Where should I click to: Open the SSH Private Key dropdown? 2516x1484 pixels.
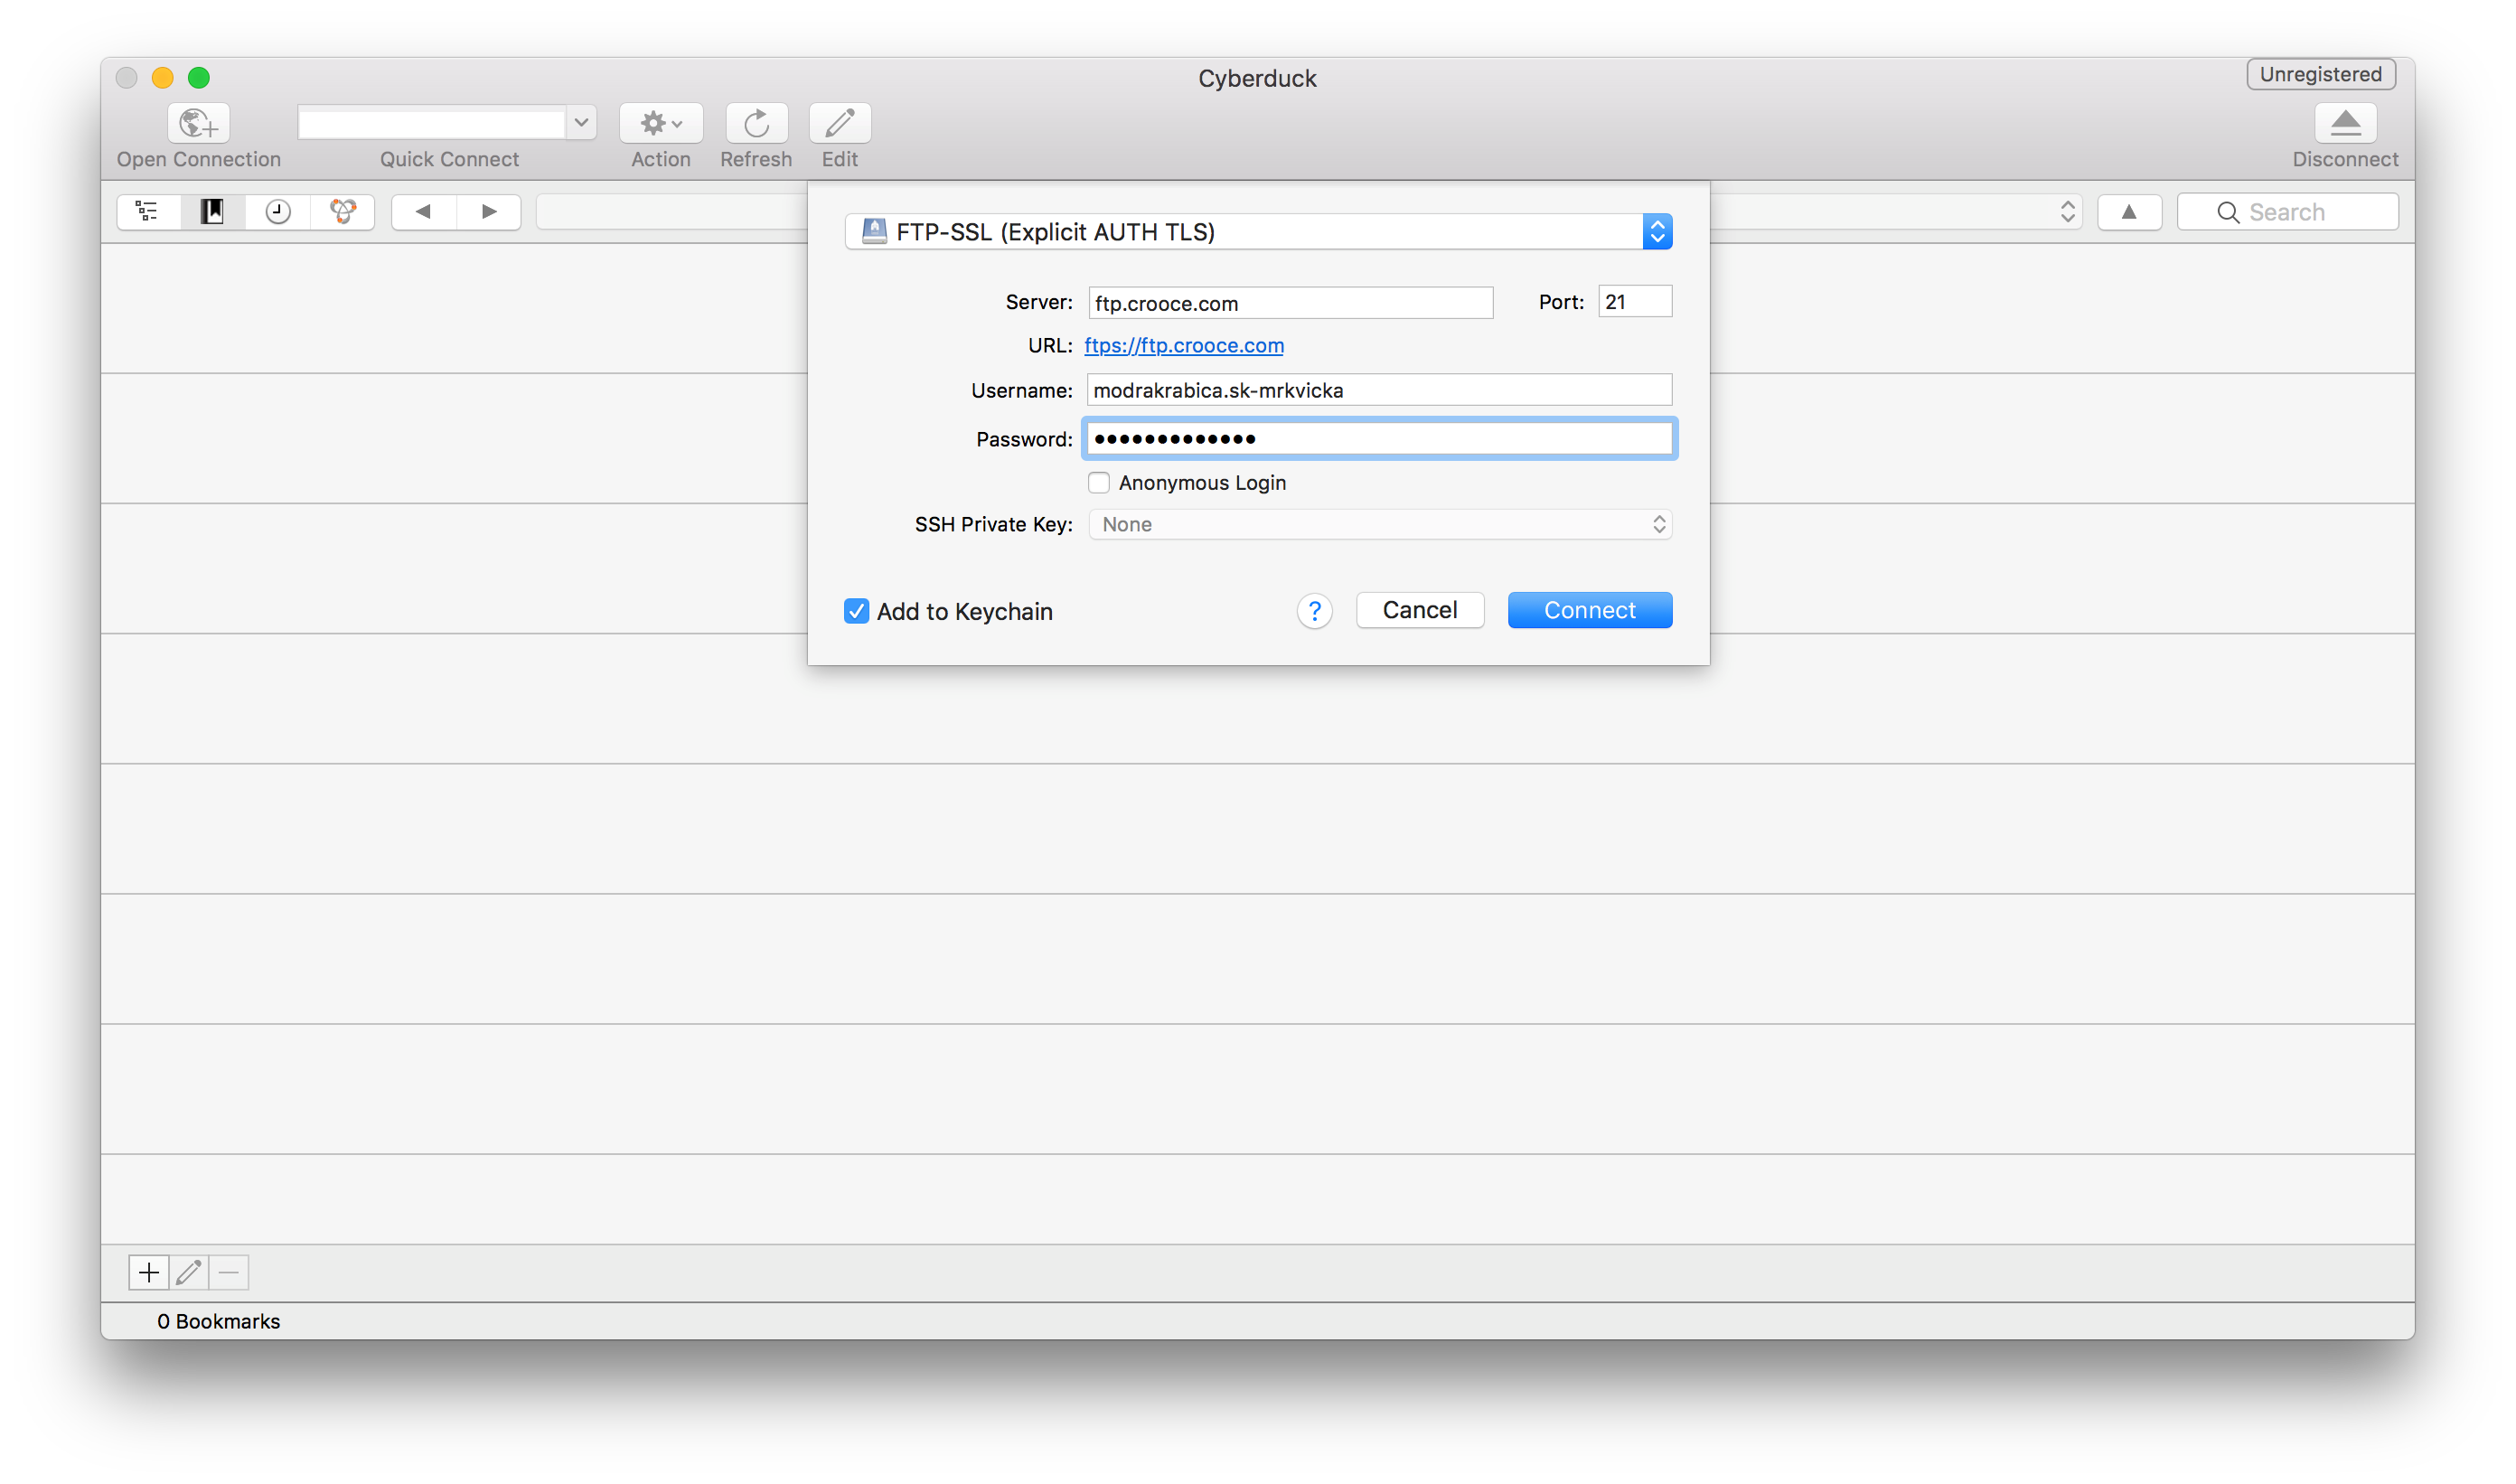[x=1379, y=524]
